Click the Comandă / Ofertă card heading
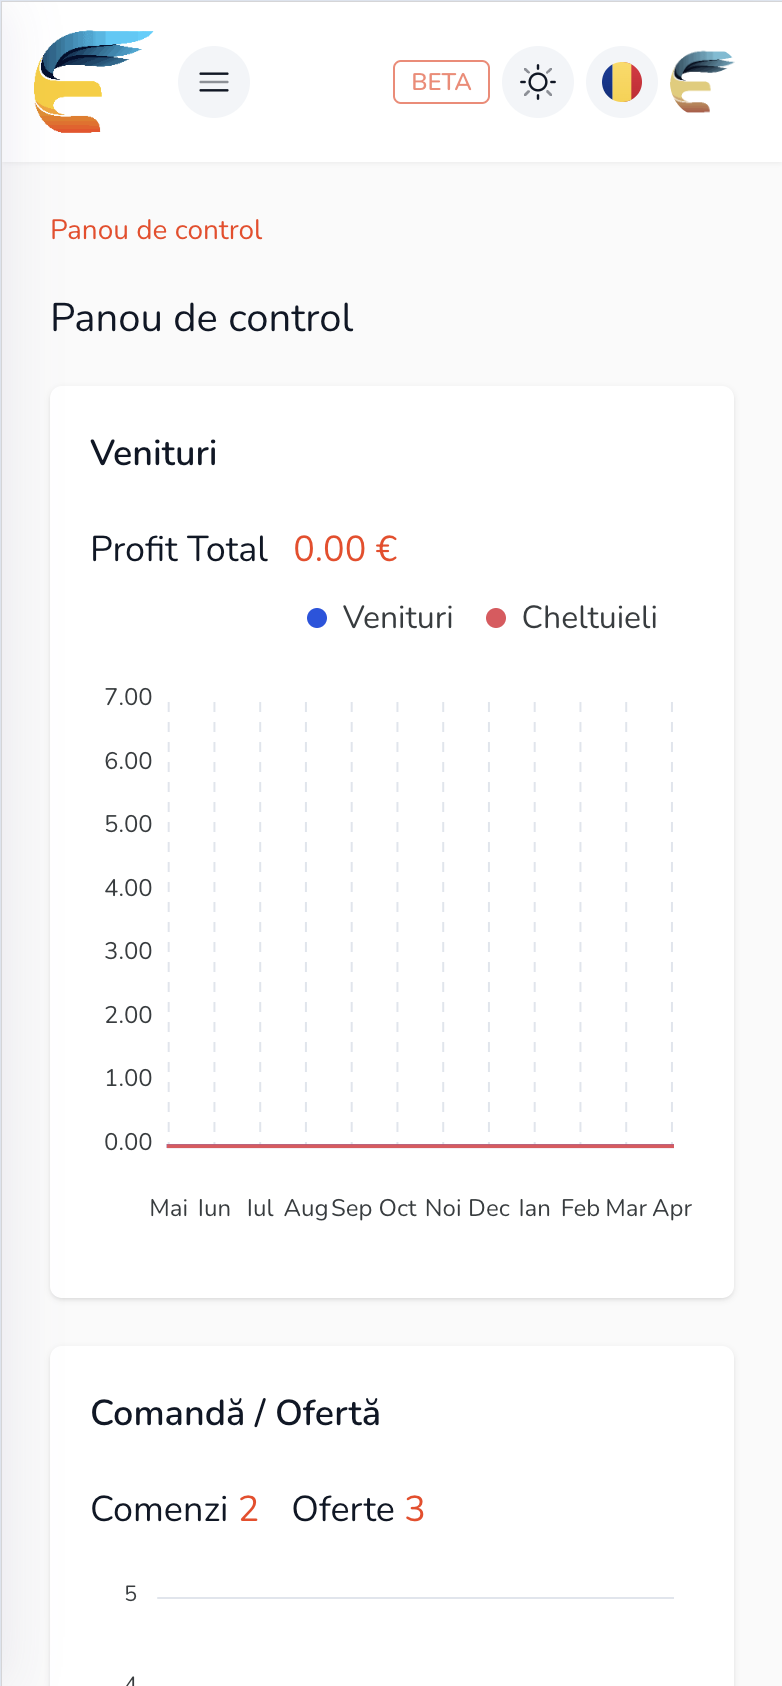 pyautogui.click(x=235, y=1413)
